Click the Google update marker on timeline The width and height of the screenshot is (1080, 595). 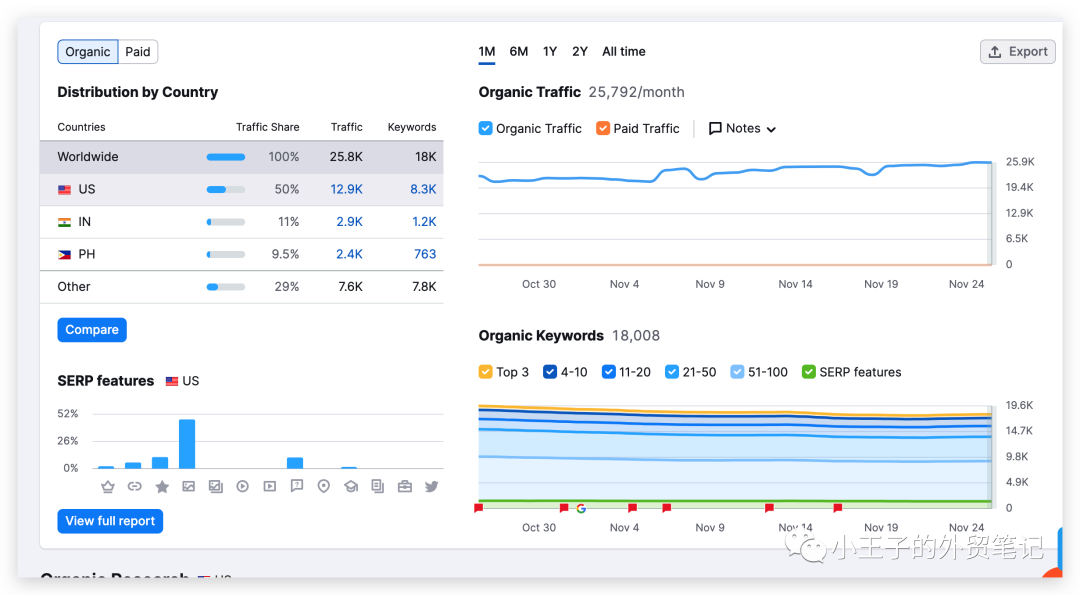[581, 508]
